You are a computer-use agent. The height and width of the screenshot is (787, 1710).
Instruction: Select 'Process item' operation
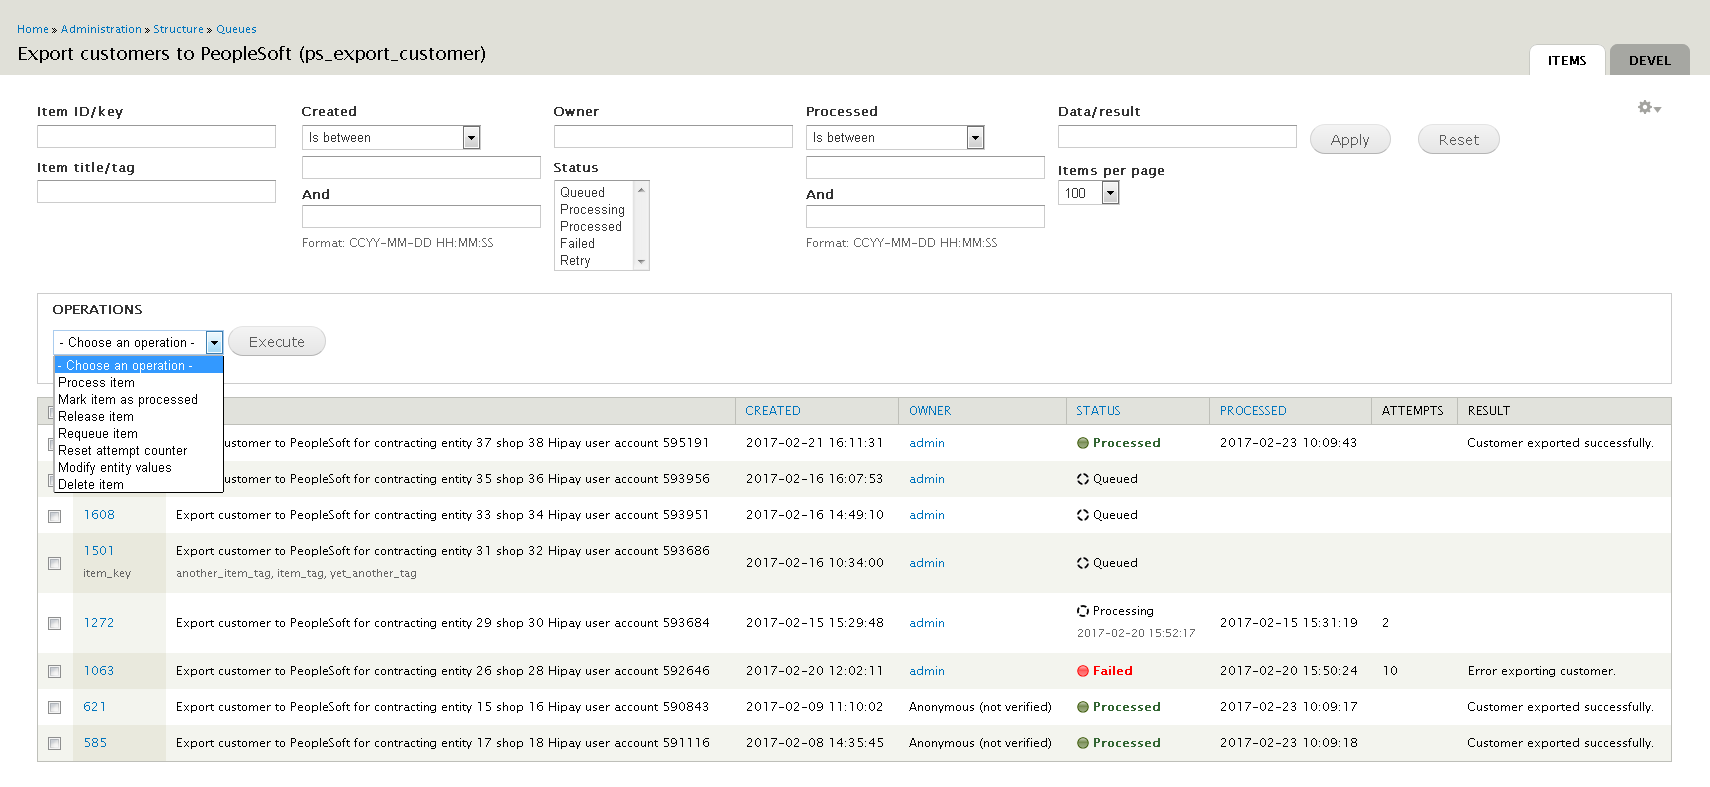(138, 383)
